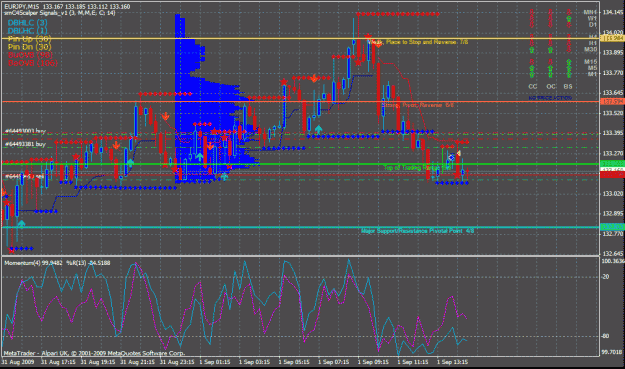Click the orange price tag on price axis
Image resolution: width=625 pixels, height=369 pixels.
(613, 102)
